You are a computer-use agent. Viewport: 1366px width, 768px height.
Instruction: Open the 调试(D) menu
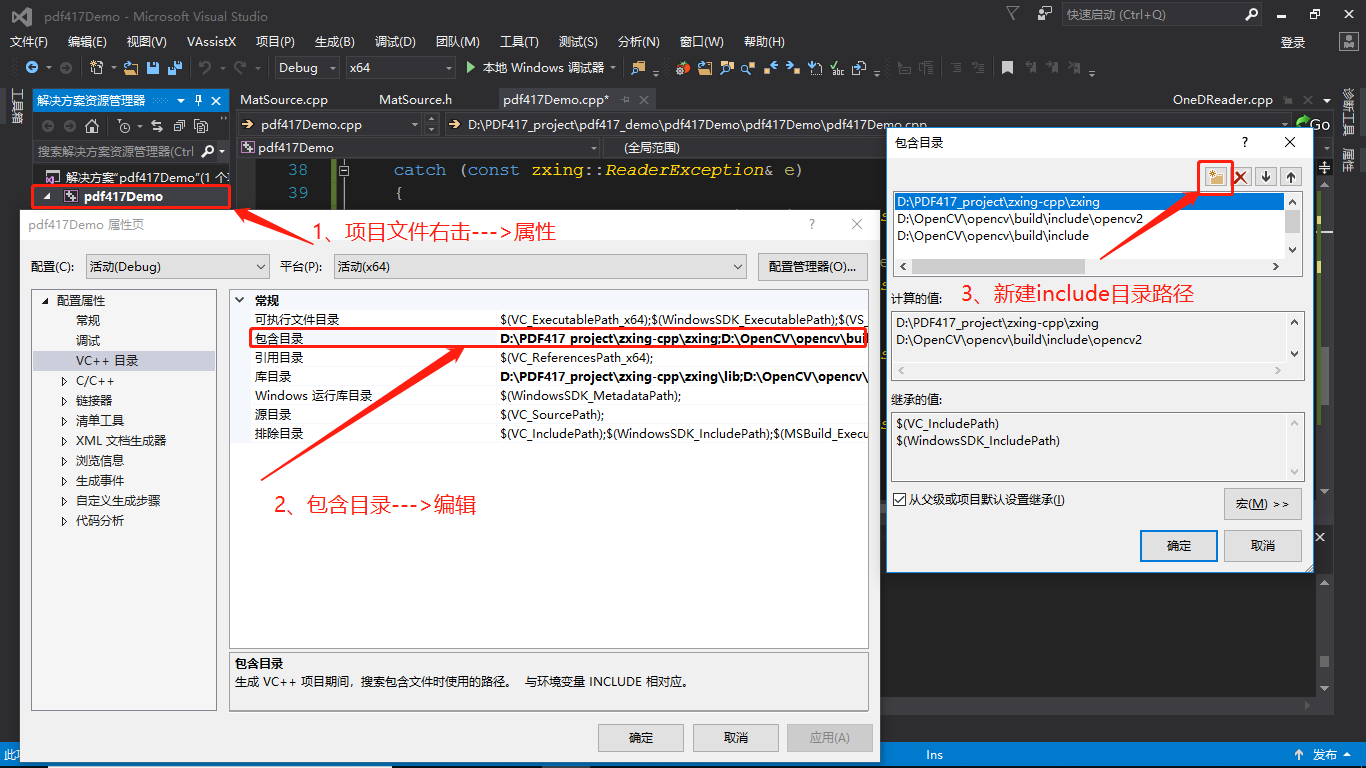392,41
